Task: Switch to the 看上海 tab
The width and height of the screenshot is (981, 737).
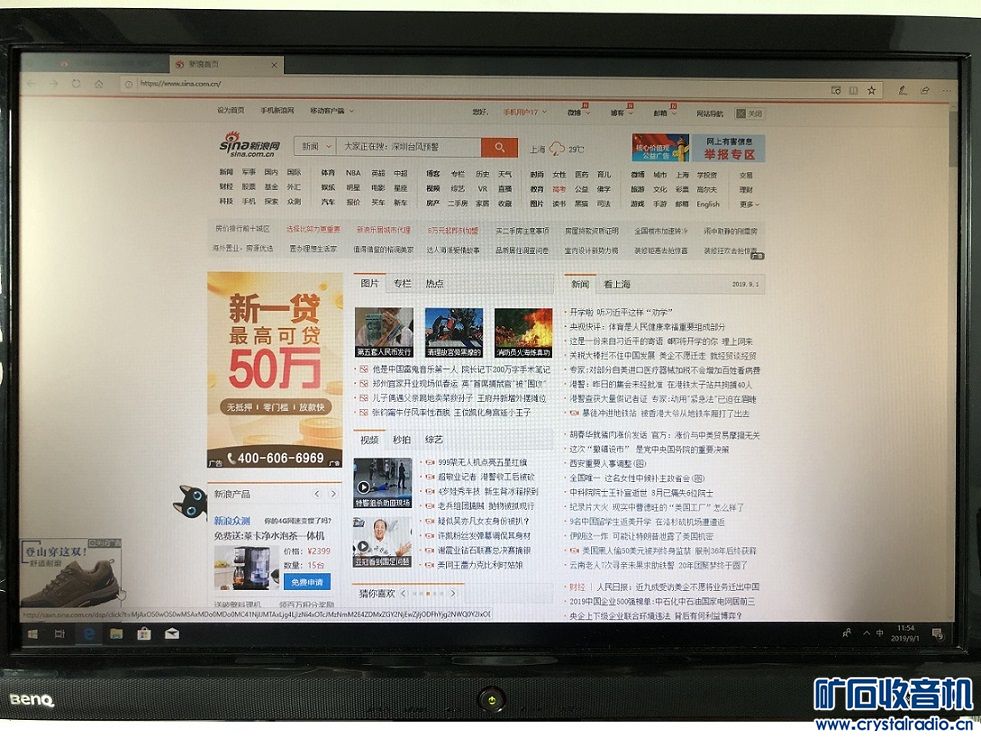Action: click(616, 284)
